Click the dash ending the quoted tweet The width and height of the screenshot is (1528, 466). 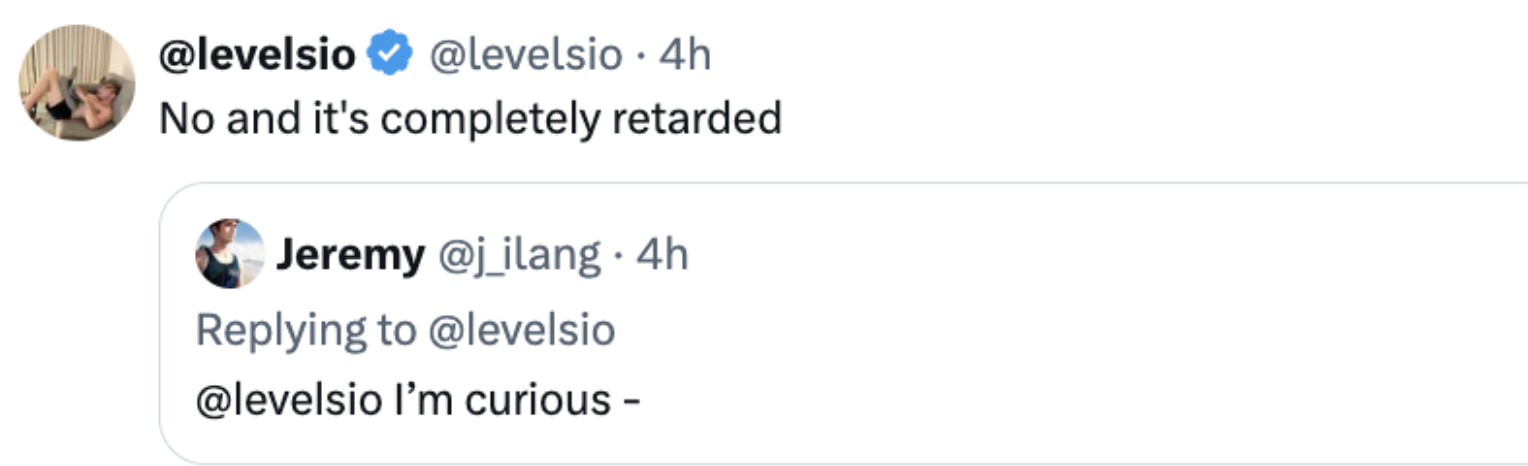pos(631,402)
